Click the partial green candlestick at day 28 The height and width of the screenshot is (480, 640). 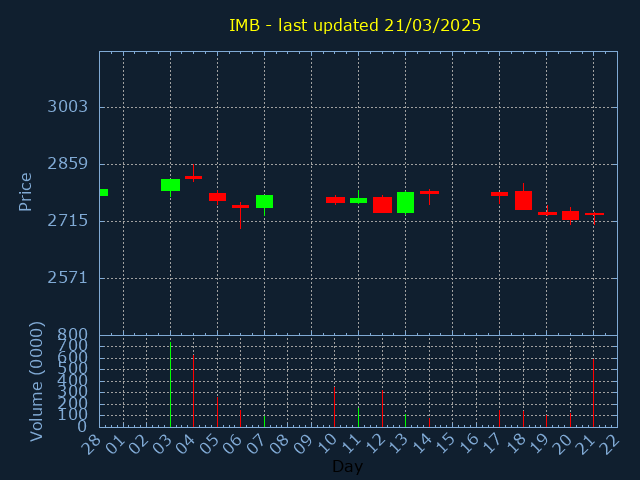click(104, 193)
